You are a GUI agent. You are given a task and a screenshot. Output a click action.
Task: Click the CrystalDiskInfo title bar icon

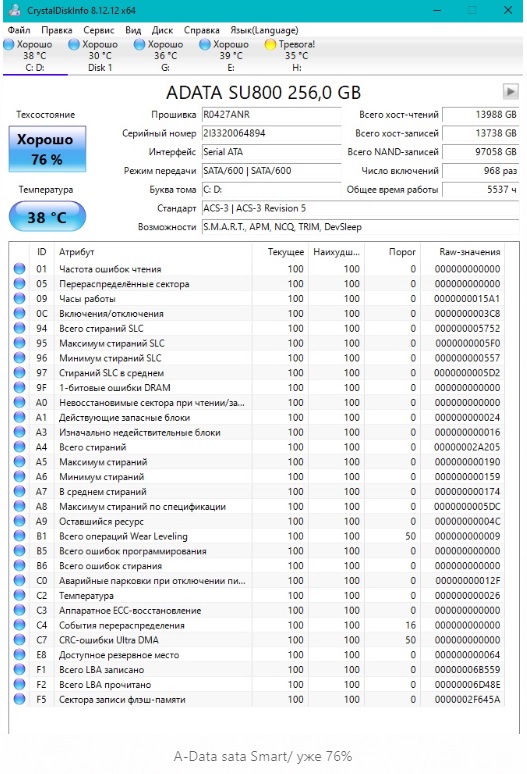click(x=15, y=10)
